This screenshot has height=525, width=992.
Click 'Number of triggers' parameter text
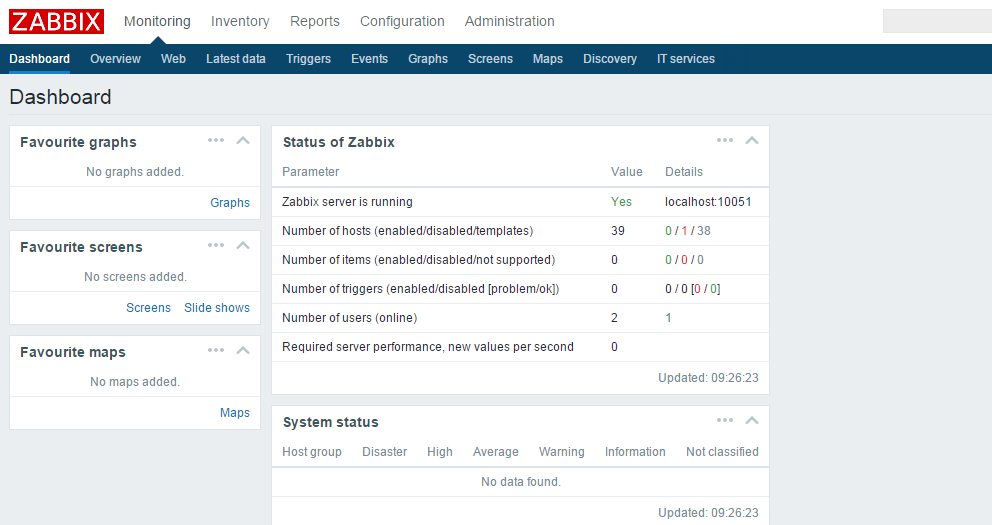pos(421,289)
